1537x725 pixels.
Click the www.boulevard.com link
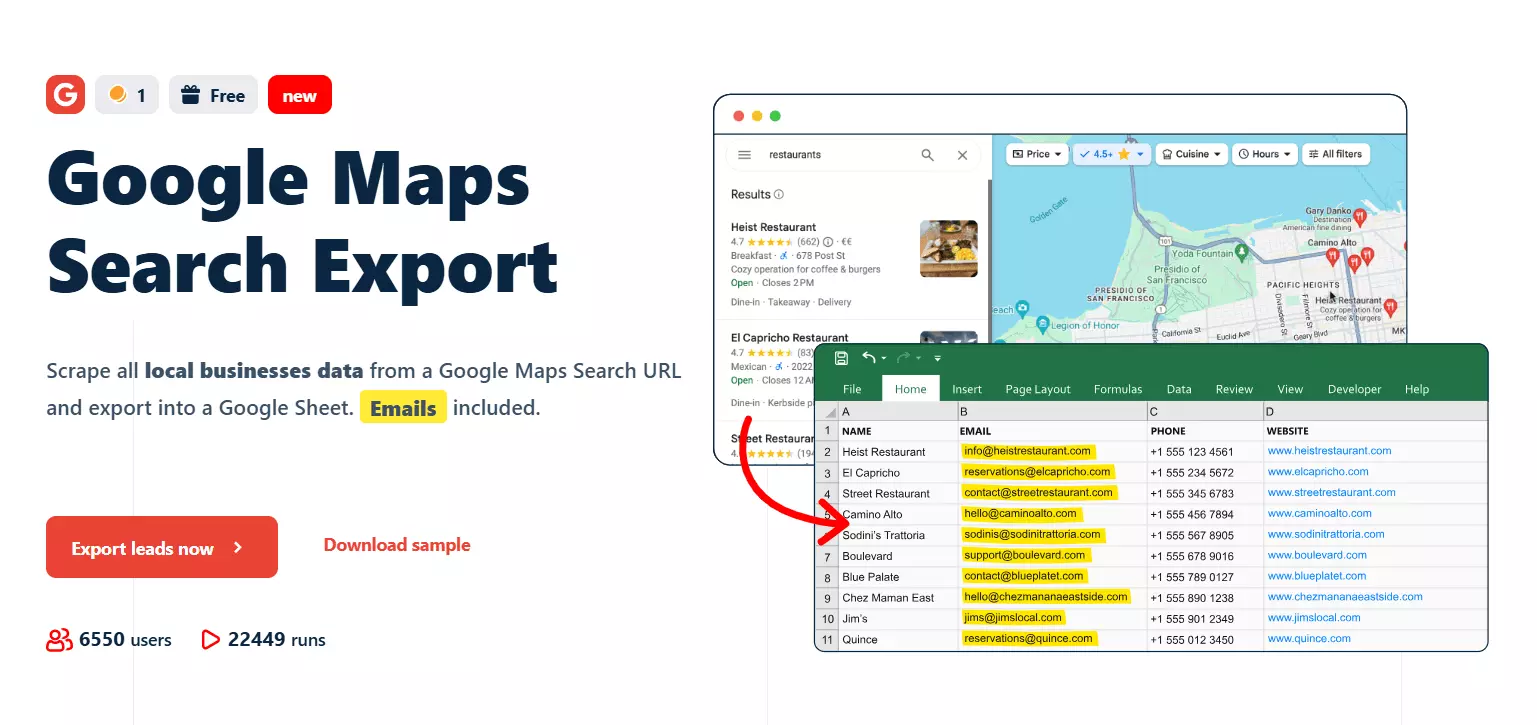pyautogui.click(x=1317, y=555)
